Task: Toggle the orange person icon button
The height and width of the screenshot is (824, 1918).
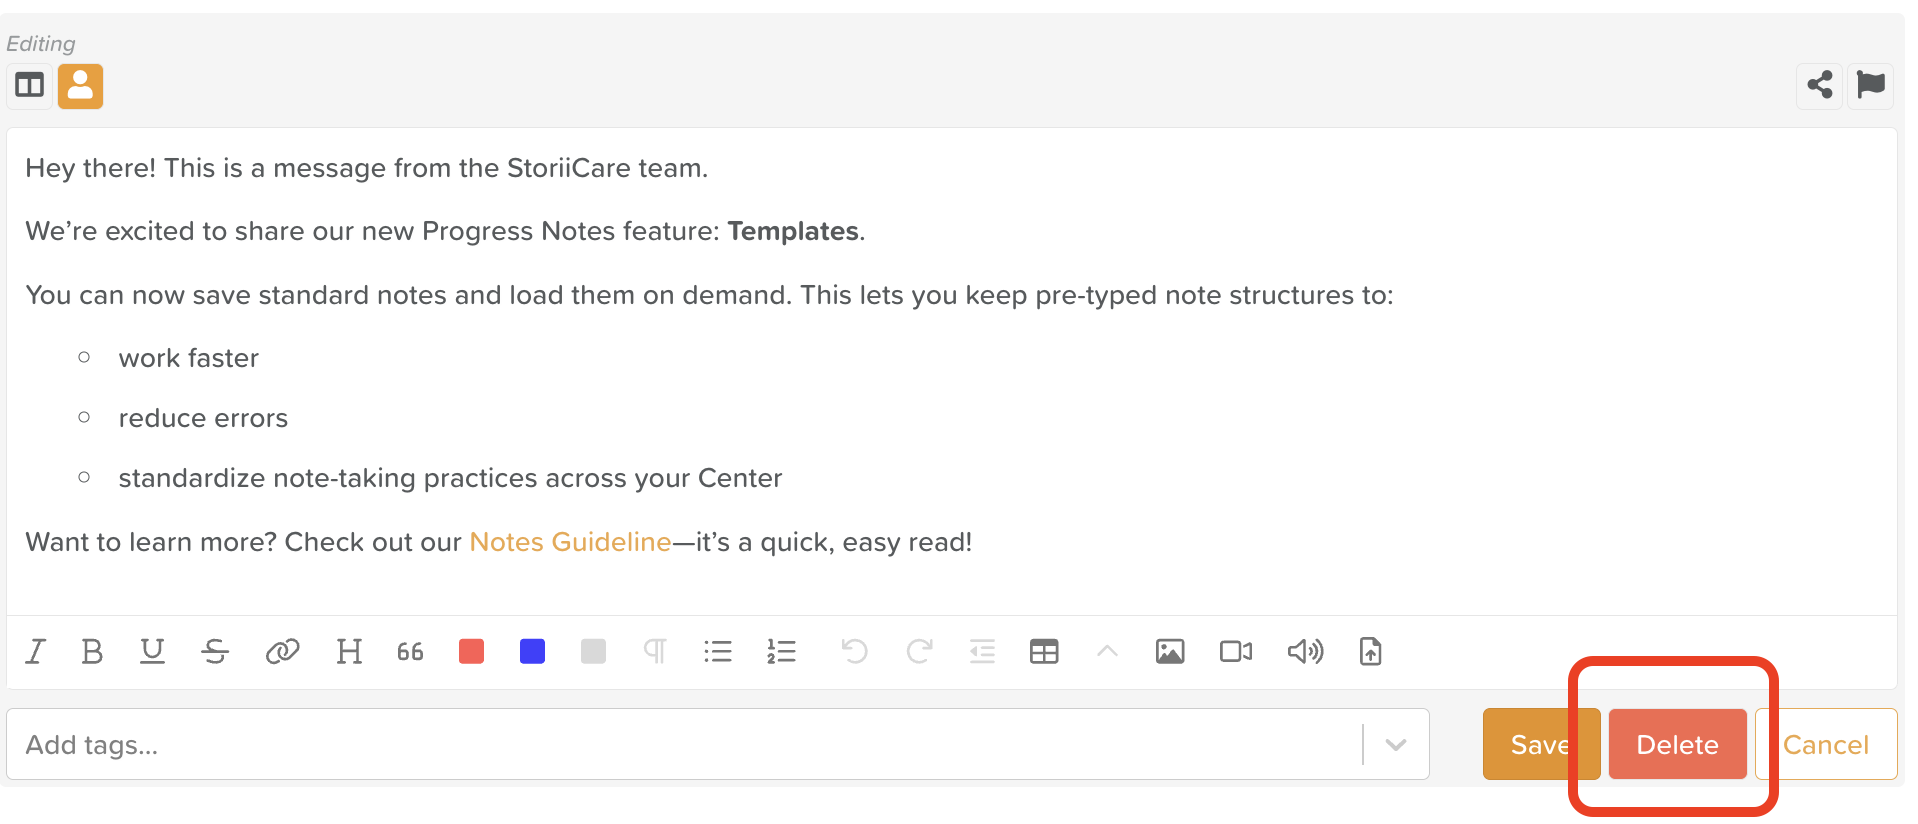Action: 80,86
